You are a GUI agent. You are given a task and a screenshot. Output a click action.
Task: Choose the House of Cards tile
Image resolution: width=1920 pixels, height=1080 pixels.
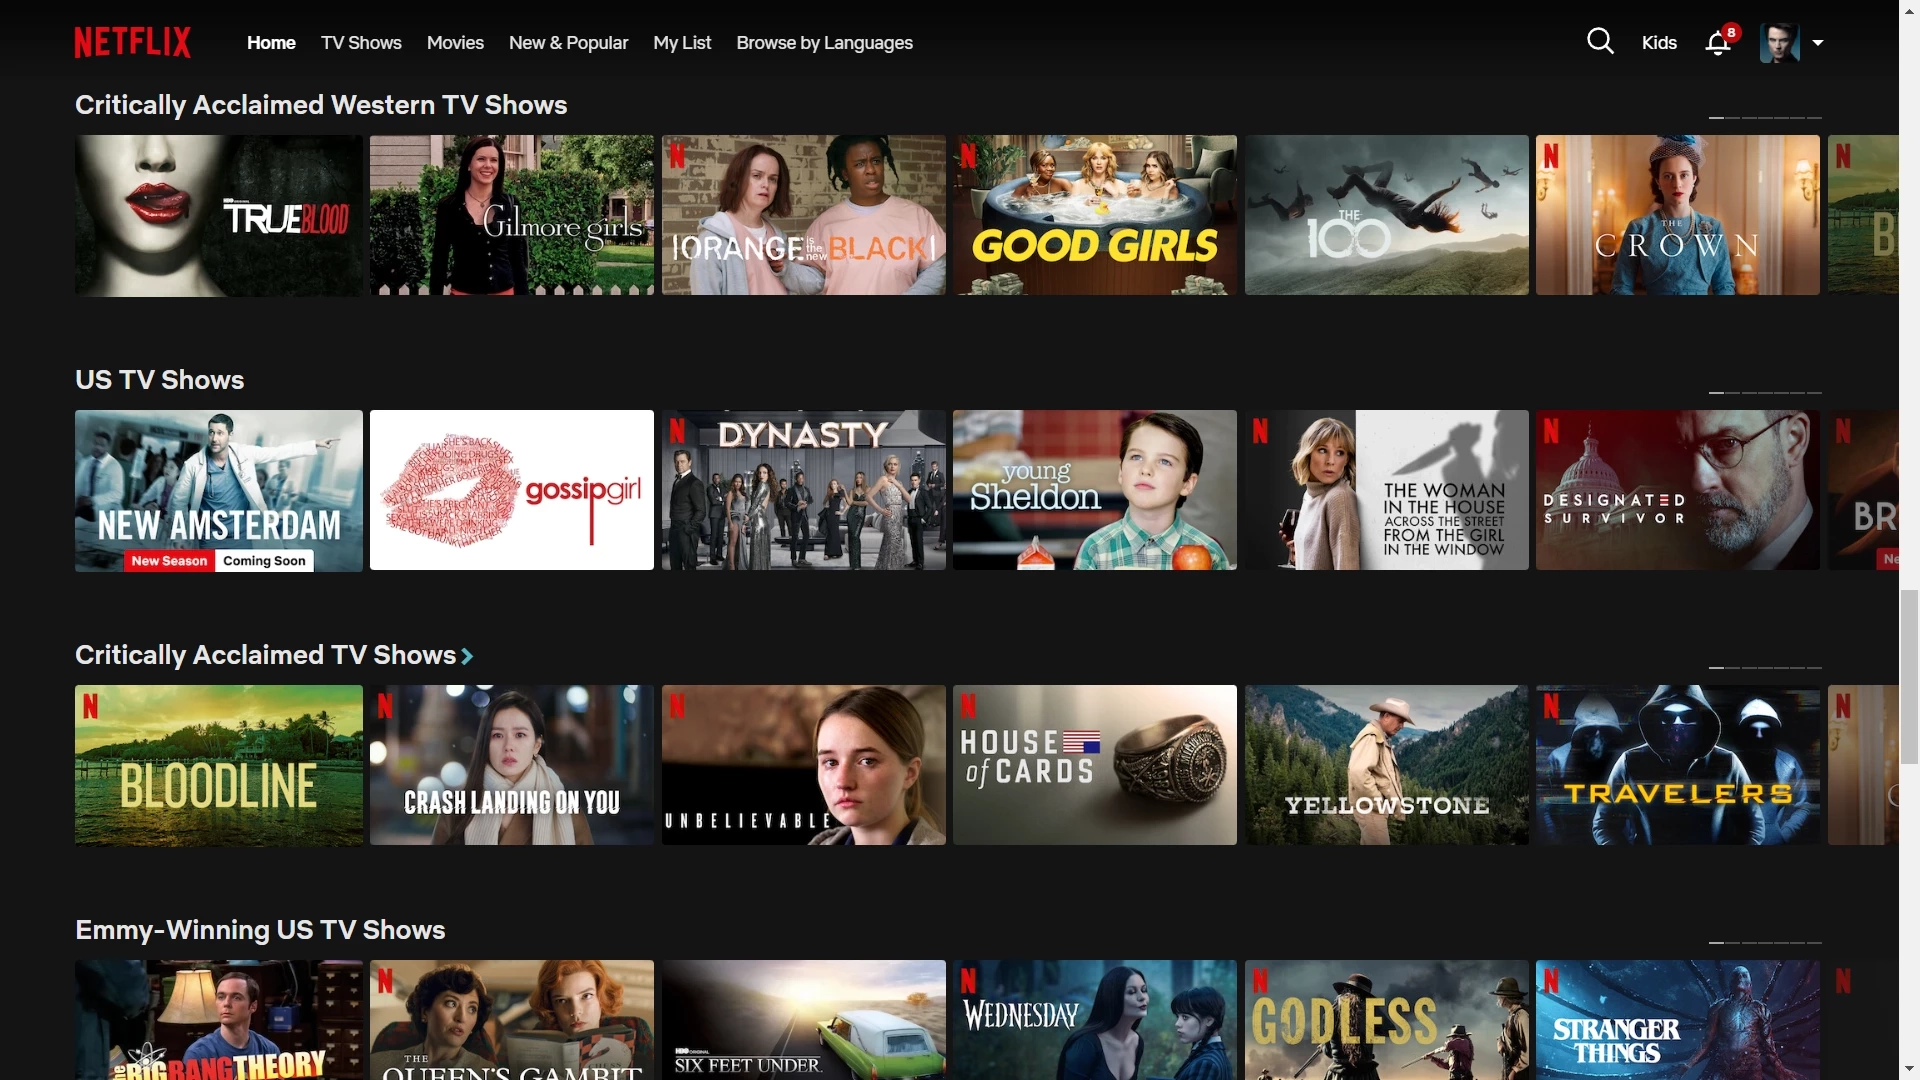point(1095,765)
